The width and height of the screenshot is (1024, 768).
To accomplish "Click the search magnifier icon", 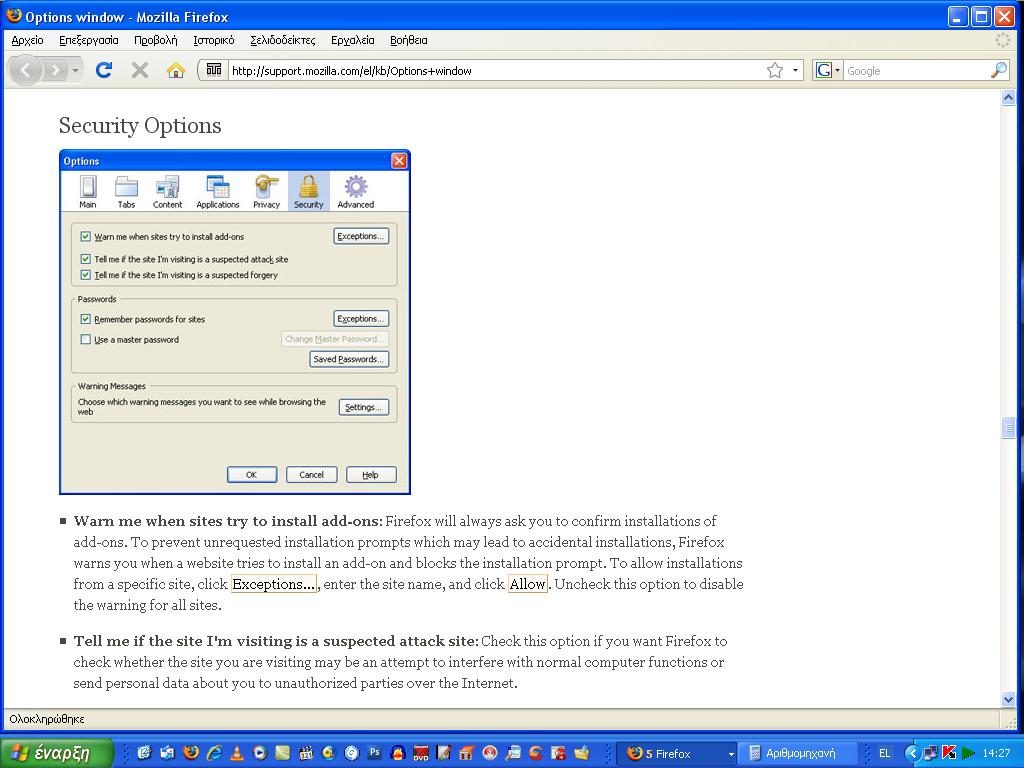I will 999,71.
